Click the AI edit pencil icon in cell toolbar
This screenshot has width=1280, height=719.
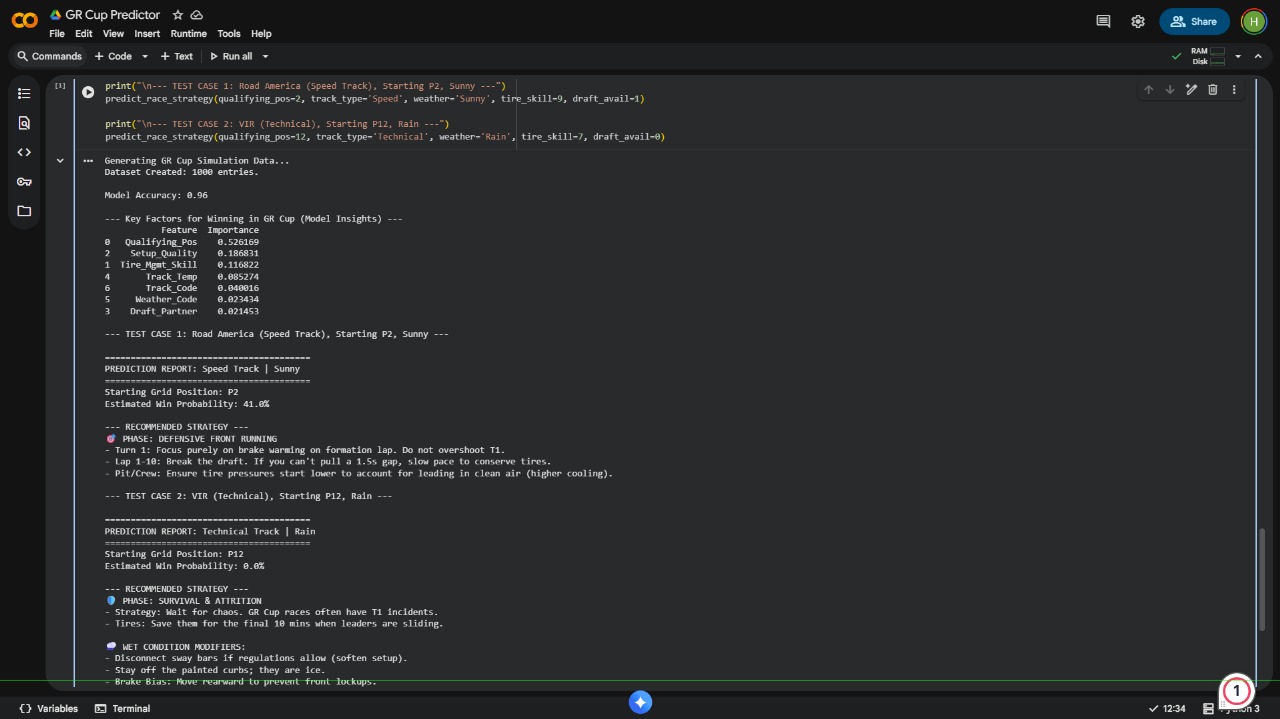point(1191,89)
